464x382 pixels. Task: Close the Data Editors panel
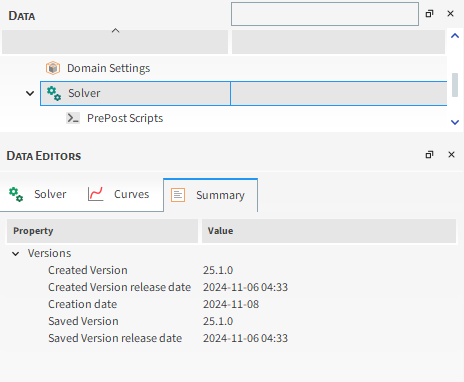point(451,155)
